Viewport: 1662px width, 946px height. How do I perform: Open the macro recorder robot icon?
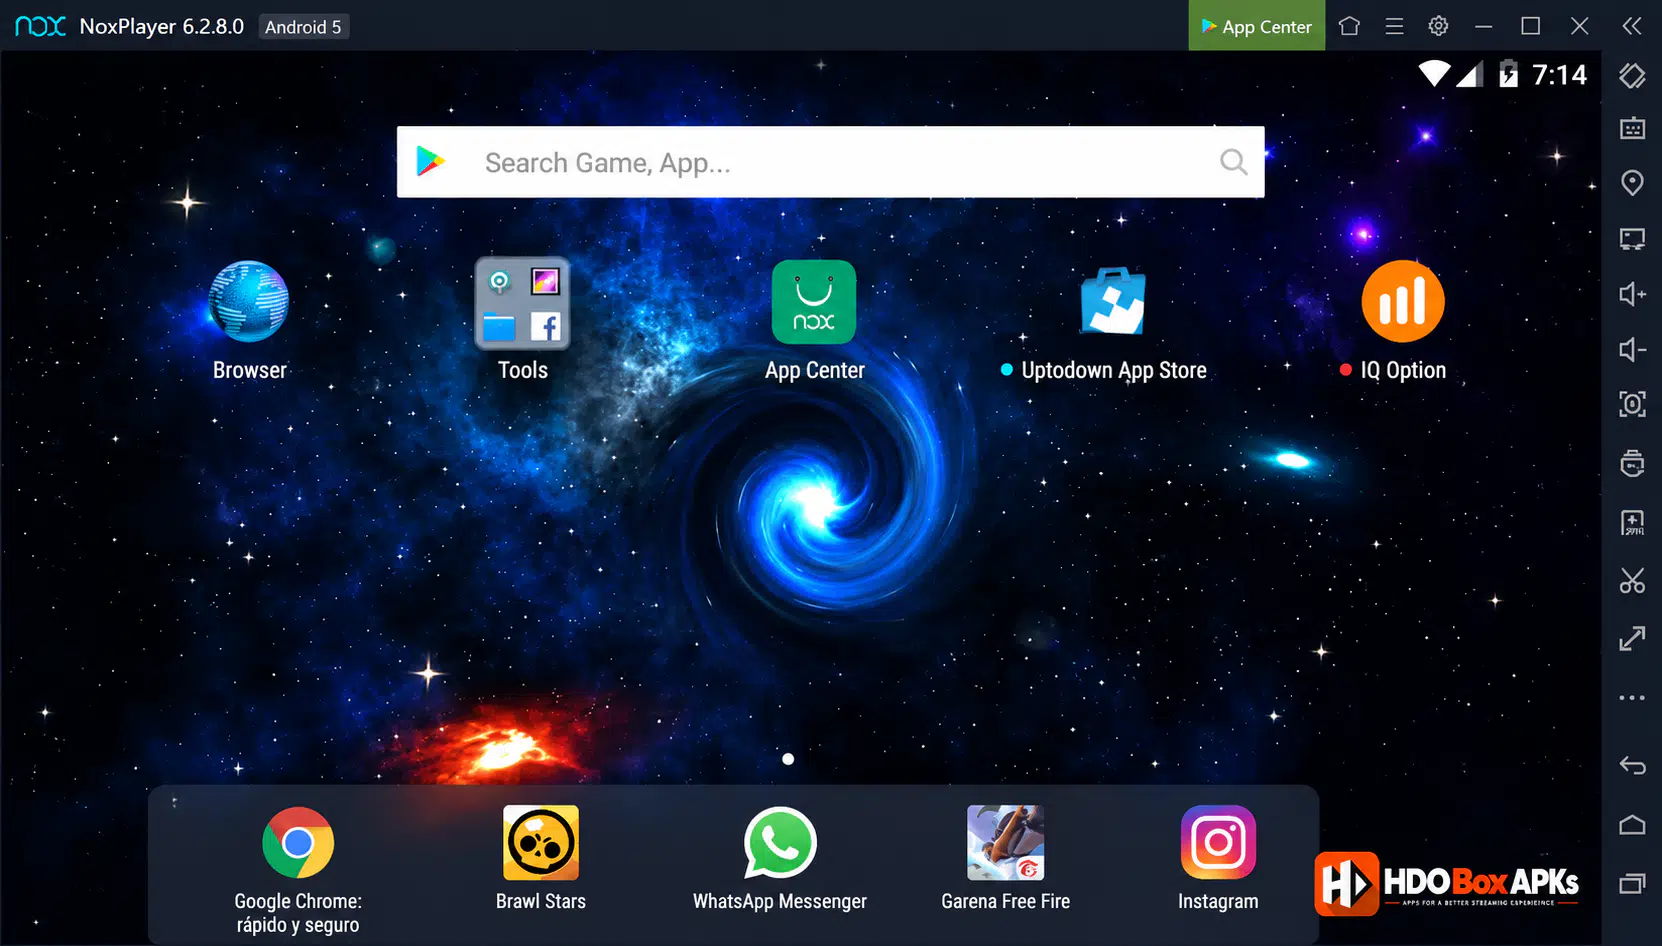(1632, 463)
